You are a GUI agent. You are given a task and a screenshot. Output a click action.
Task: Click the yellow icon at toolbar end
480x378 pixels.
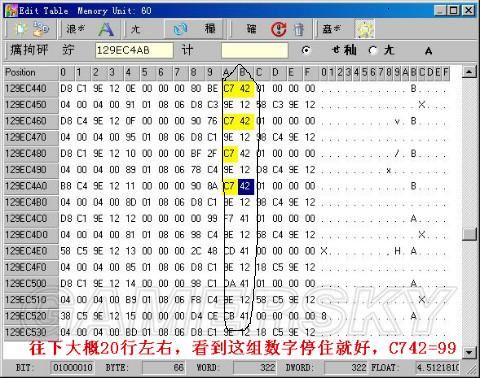[x=365, y=29]
